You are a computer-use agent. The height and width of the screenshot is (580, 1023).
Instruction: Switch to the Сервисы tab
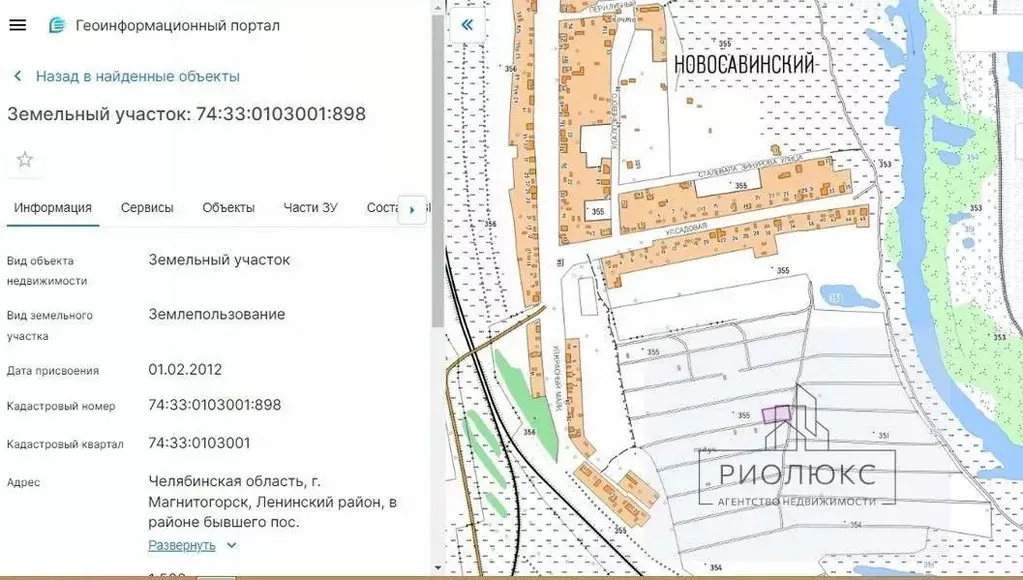[146, 207]
